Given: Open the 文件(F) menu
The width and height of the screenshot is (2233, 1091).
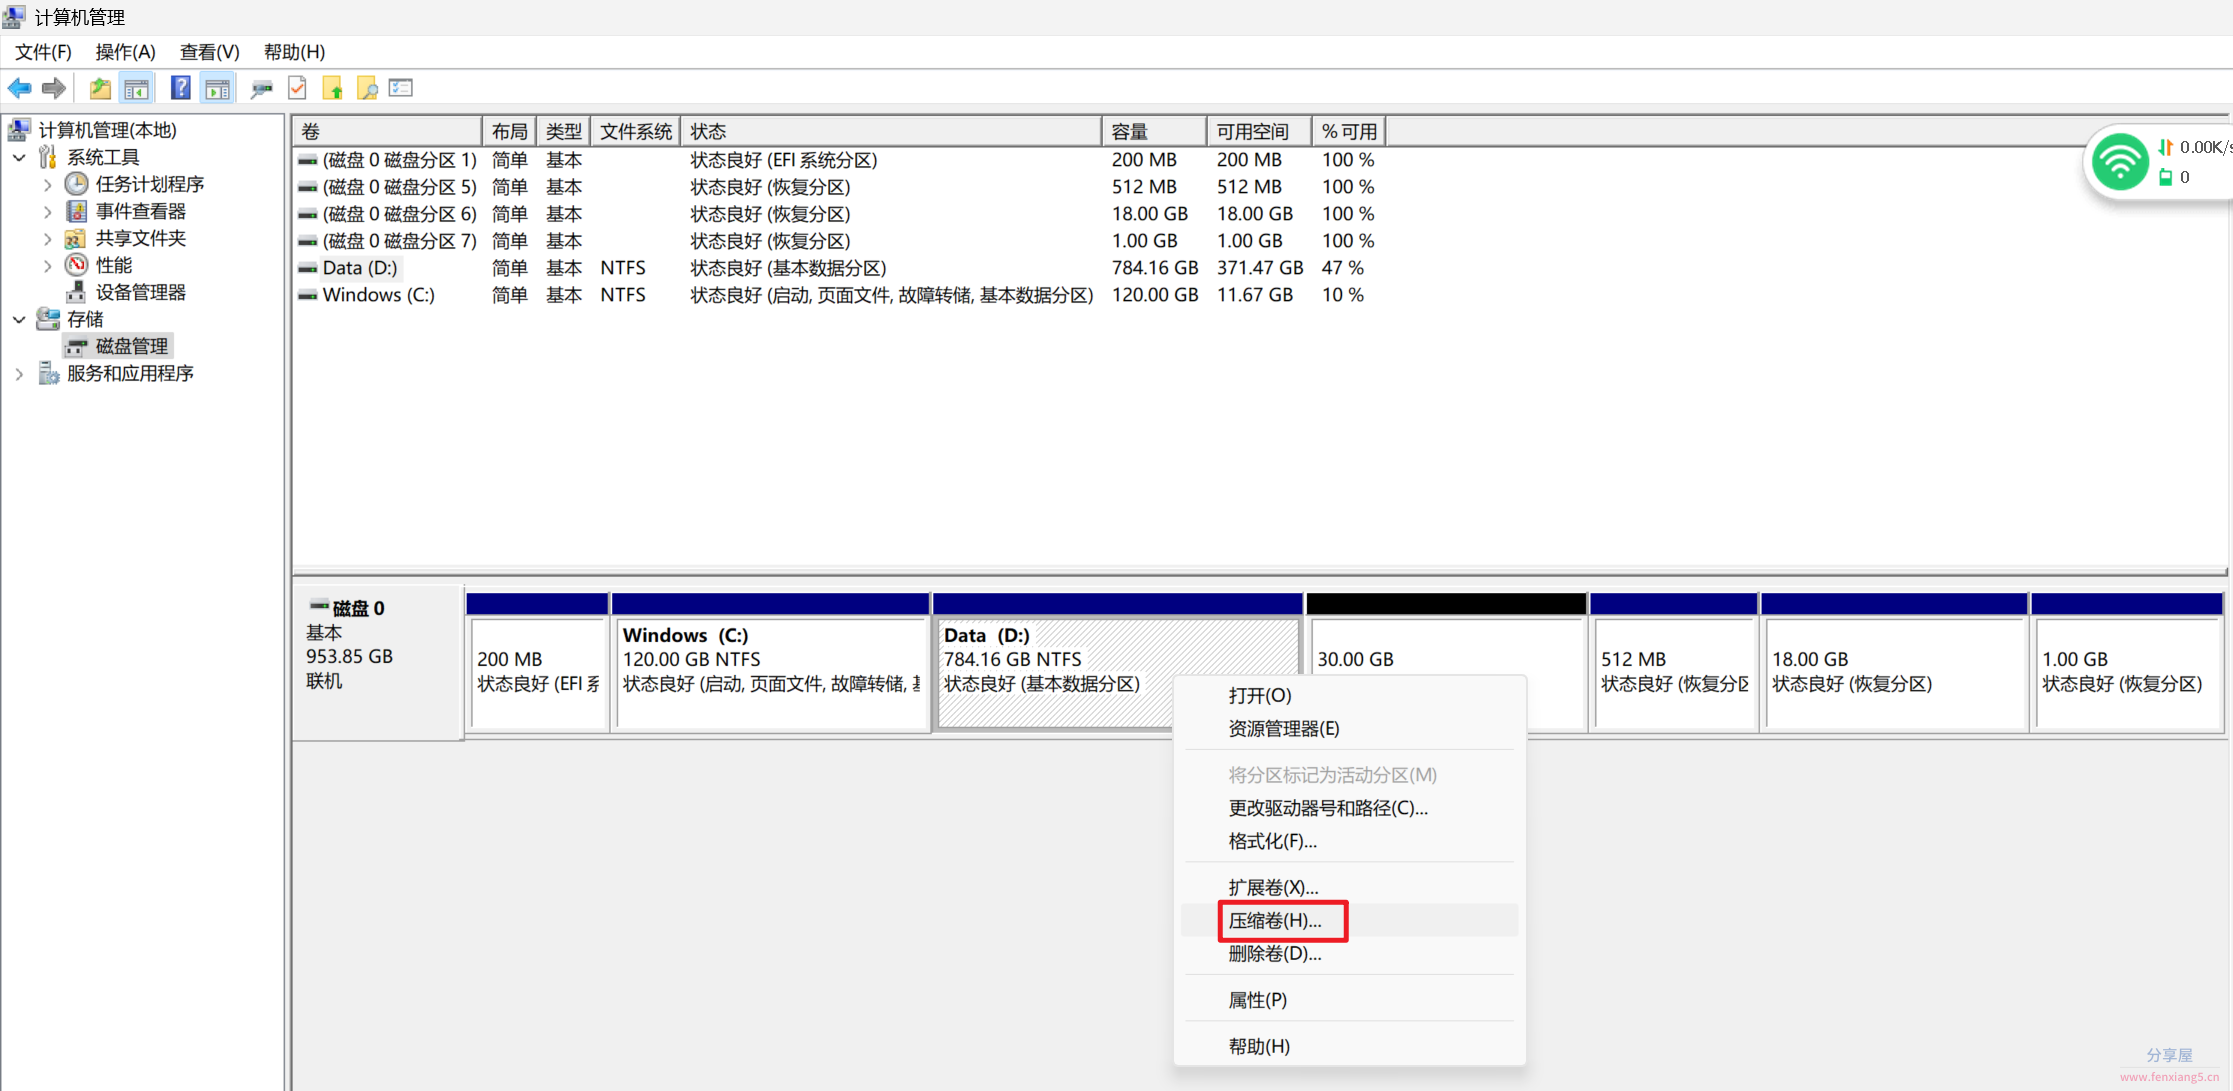Looking at the screenshot, I should coord(43,52).
